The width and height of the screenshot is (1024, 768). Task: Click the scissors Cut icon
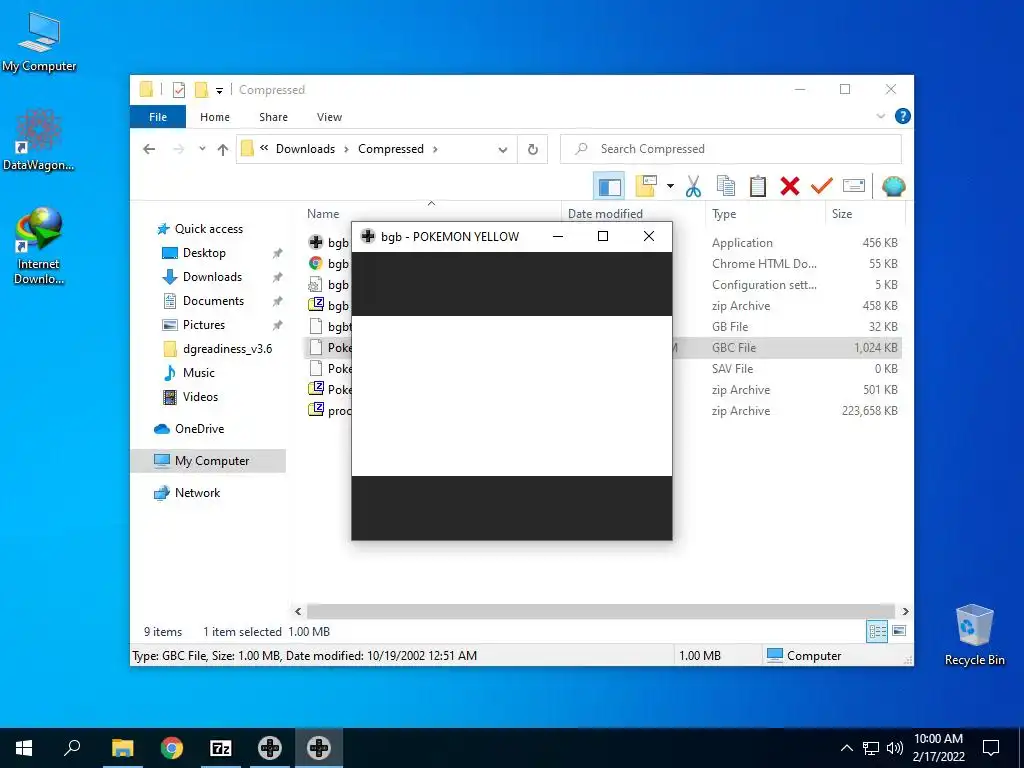pos(693,186)
